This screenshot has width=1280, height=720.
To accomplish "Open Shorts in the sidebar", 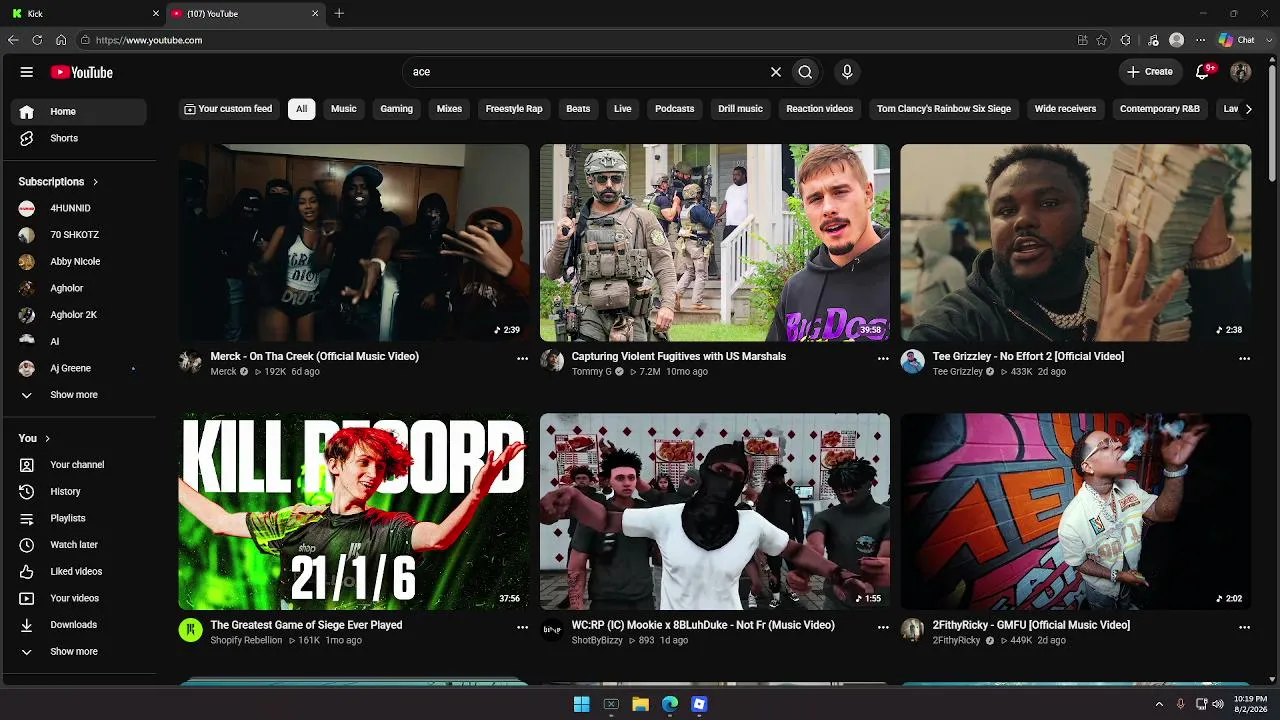I will pyautogui.click(x=80, y=138).
